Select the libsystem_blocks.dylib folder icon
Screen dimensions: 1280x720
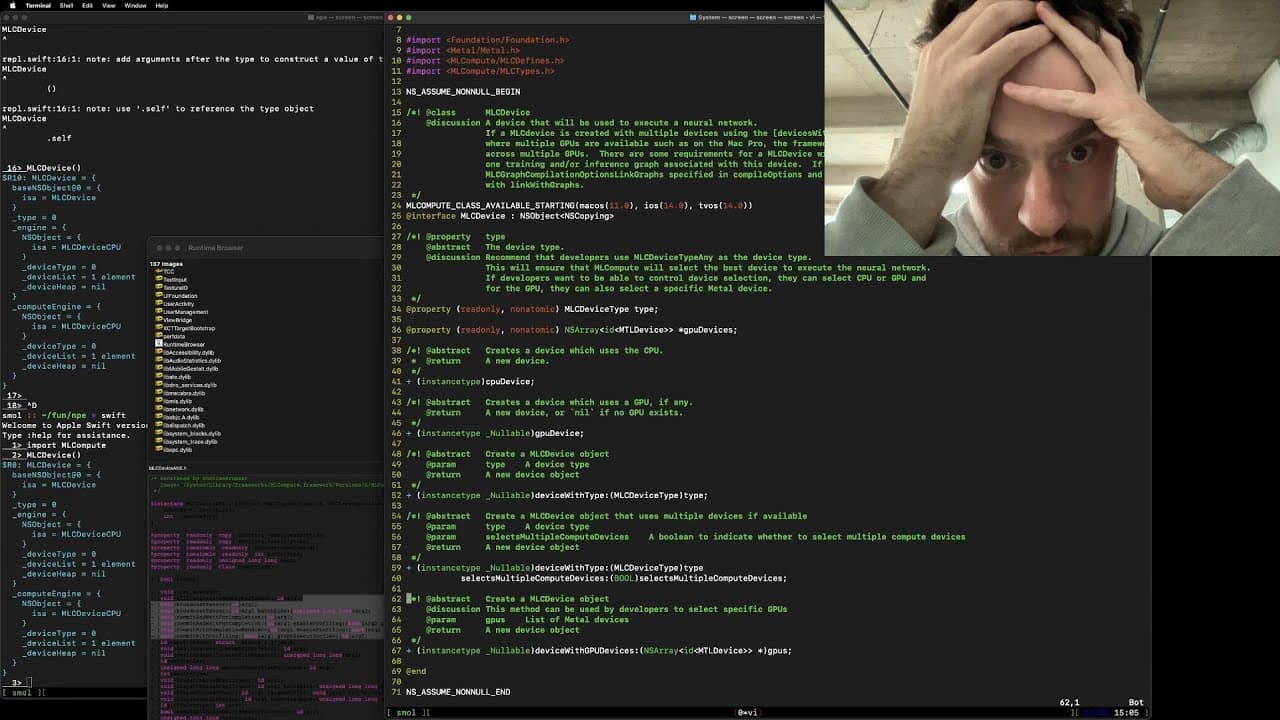point(159,433)
